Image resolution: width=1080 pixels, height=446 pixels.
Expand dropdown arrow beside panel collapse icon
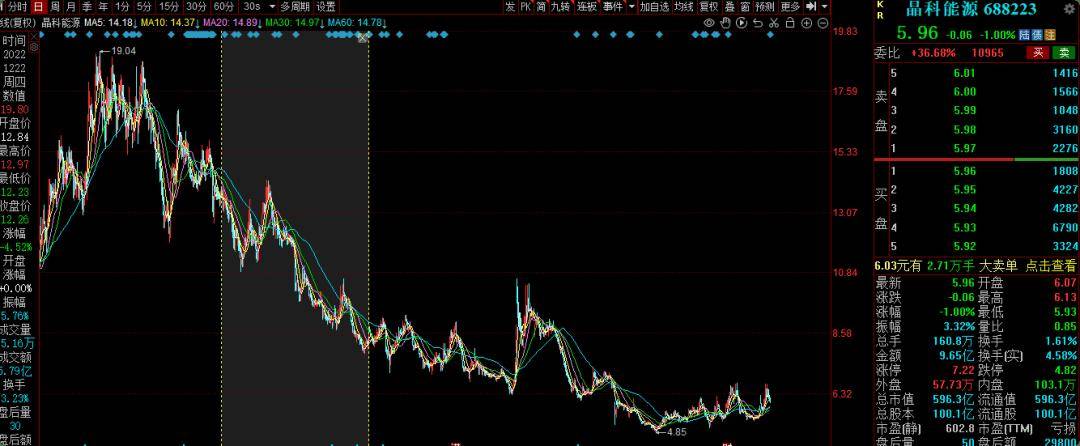click(x=825, y=7)
